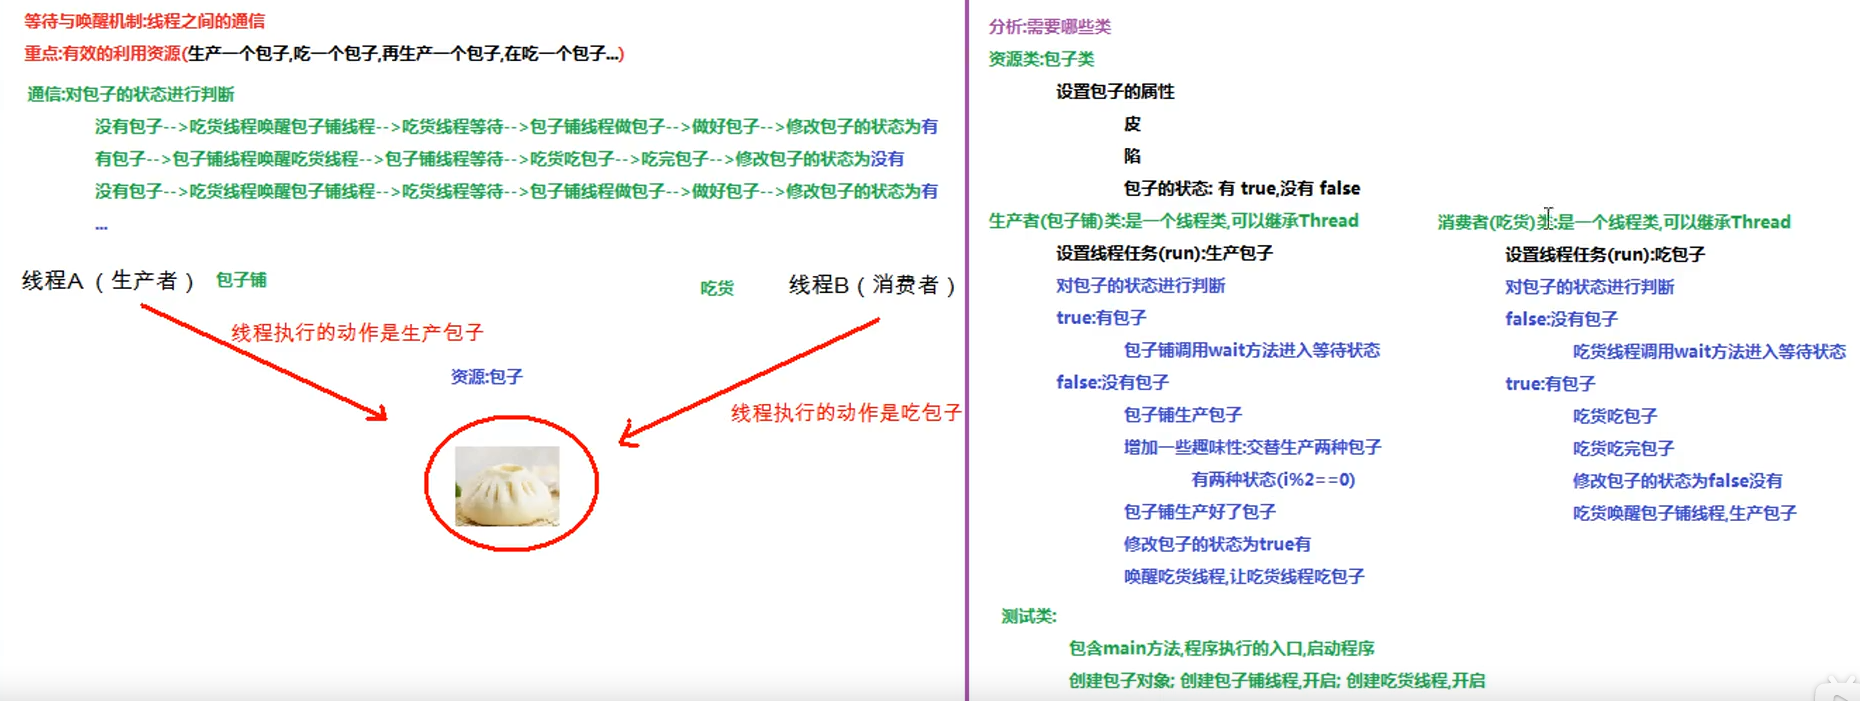Select the blue line "吃货吃完包子"
The width and height of the screenshot is (1860, 701).
(1623, 449)
